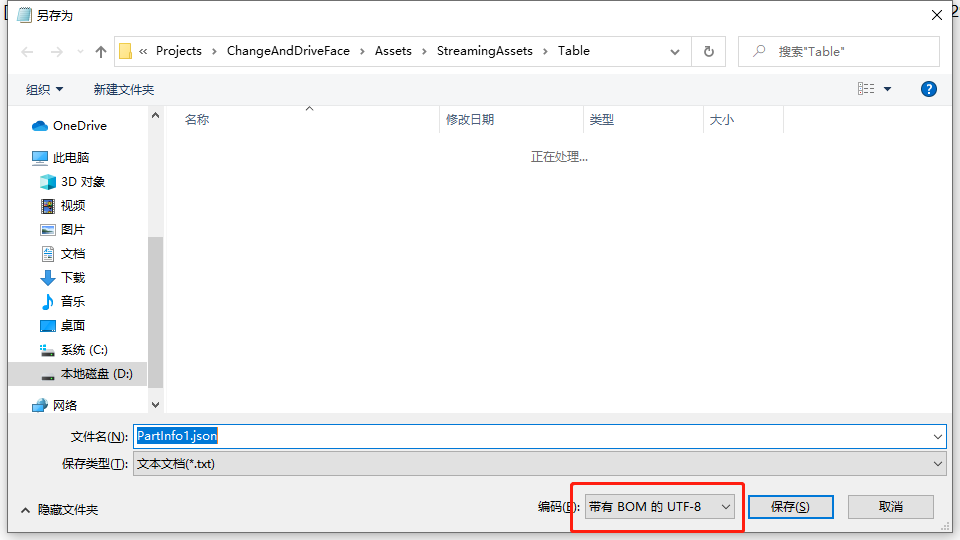Click the 取消 button
Image resolution: width=960 pixels, height=540 pixels.
891,507
